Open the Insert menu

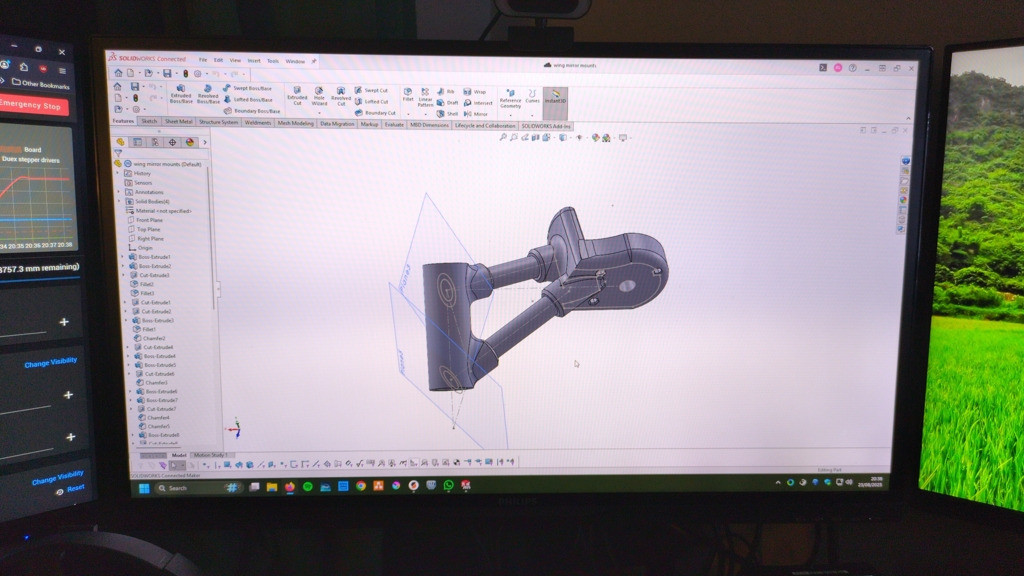(253, 61)
